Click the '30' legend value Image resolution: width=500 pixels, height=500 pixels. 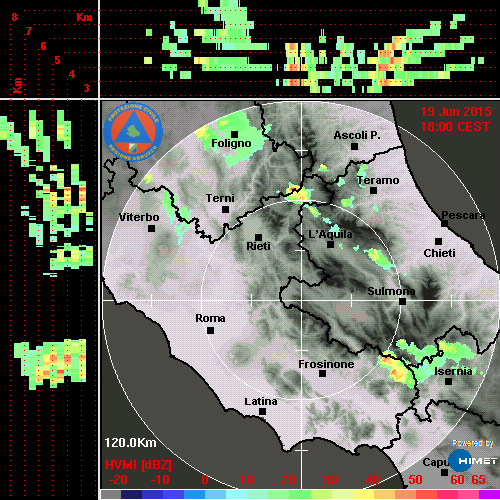click(331, 480)
